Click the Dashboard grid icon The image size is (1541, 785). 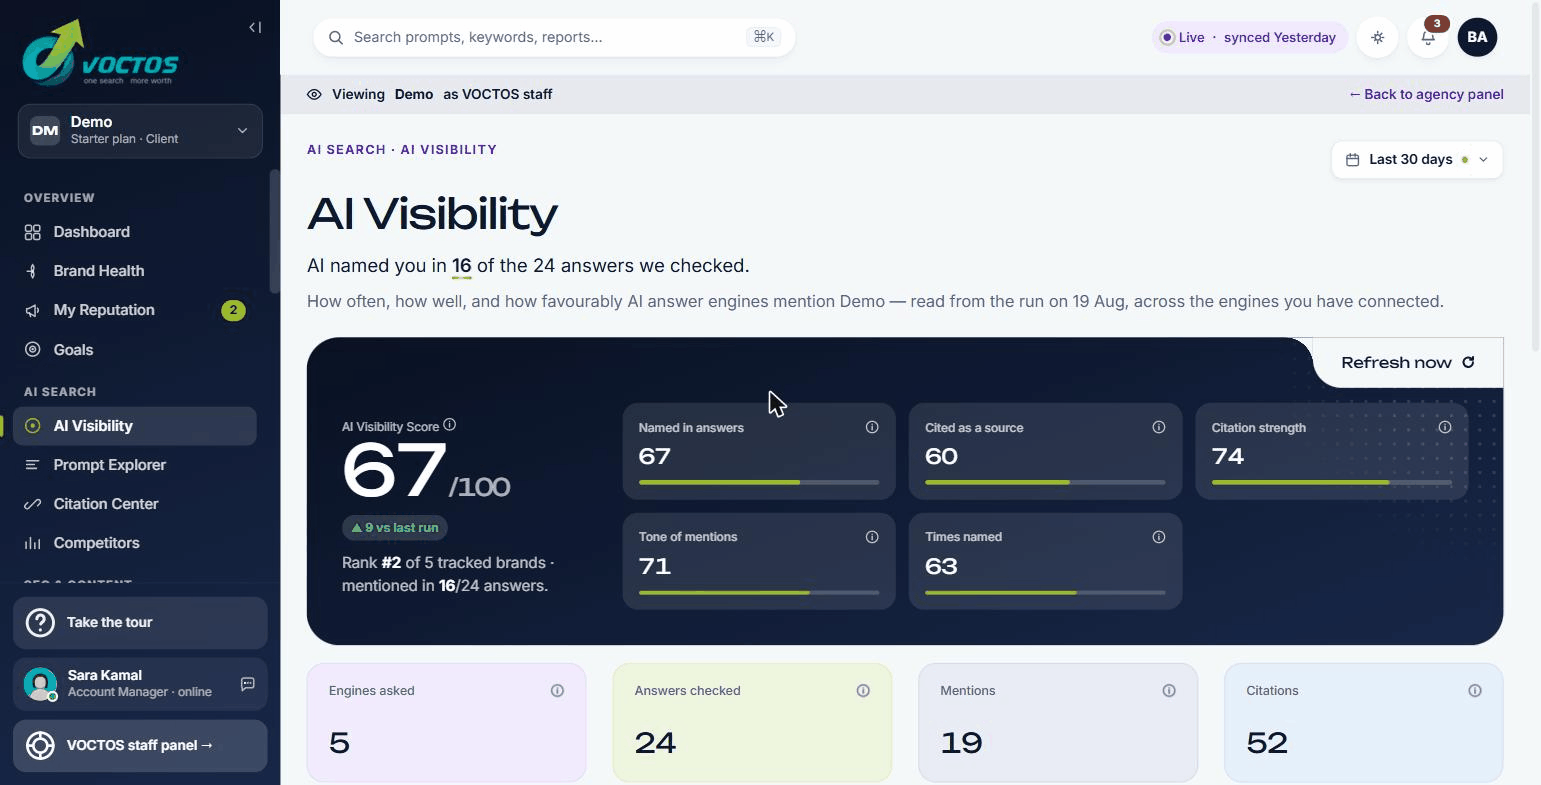tap(33, 232)
